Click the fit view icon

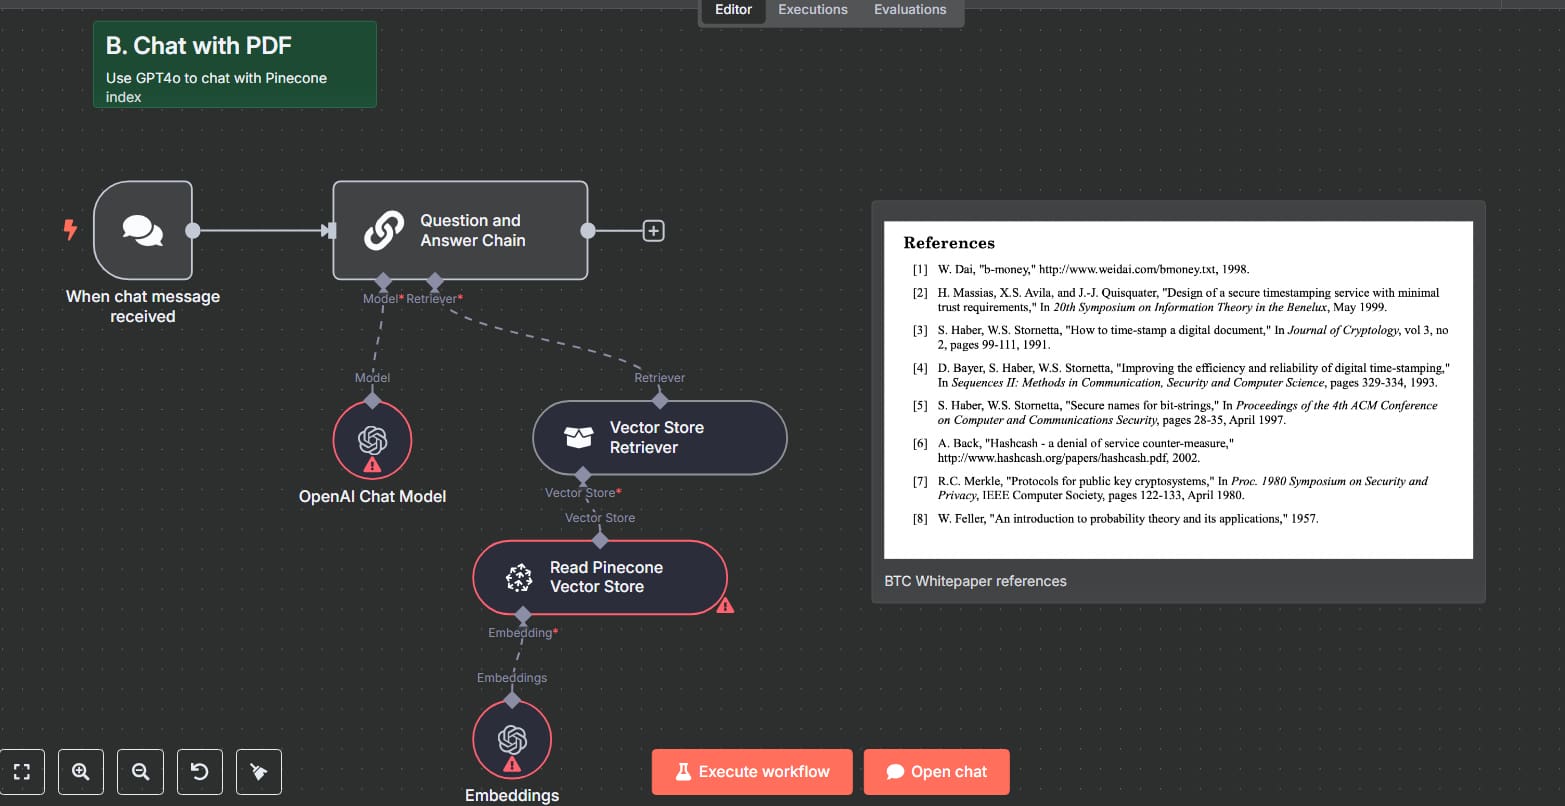(x=22, y=771)
